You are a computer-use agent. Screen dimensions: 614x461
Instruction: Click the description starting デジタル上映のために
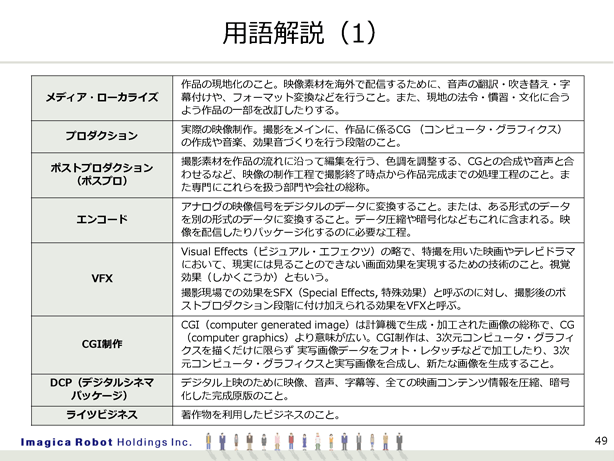376,389
